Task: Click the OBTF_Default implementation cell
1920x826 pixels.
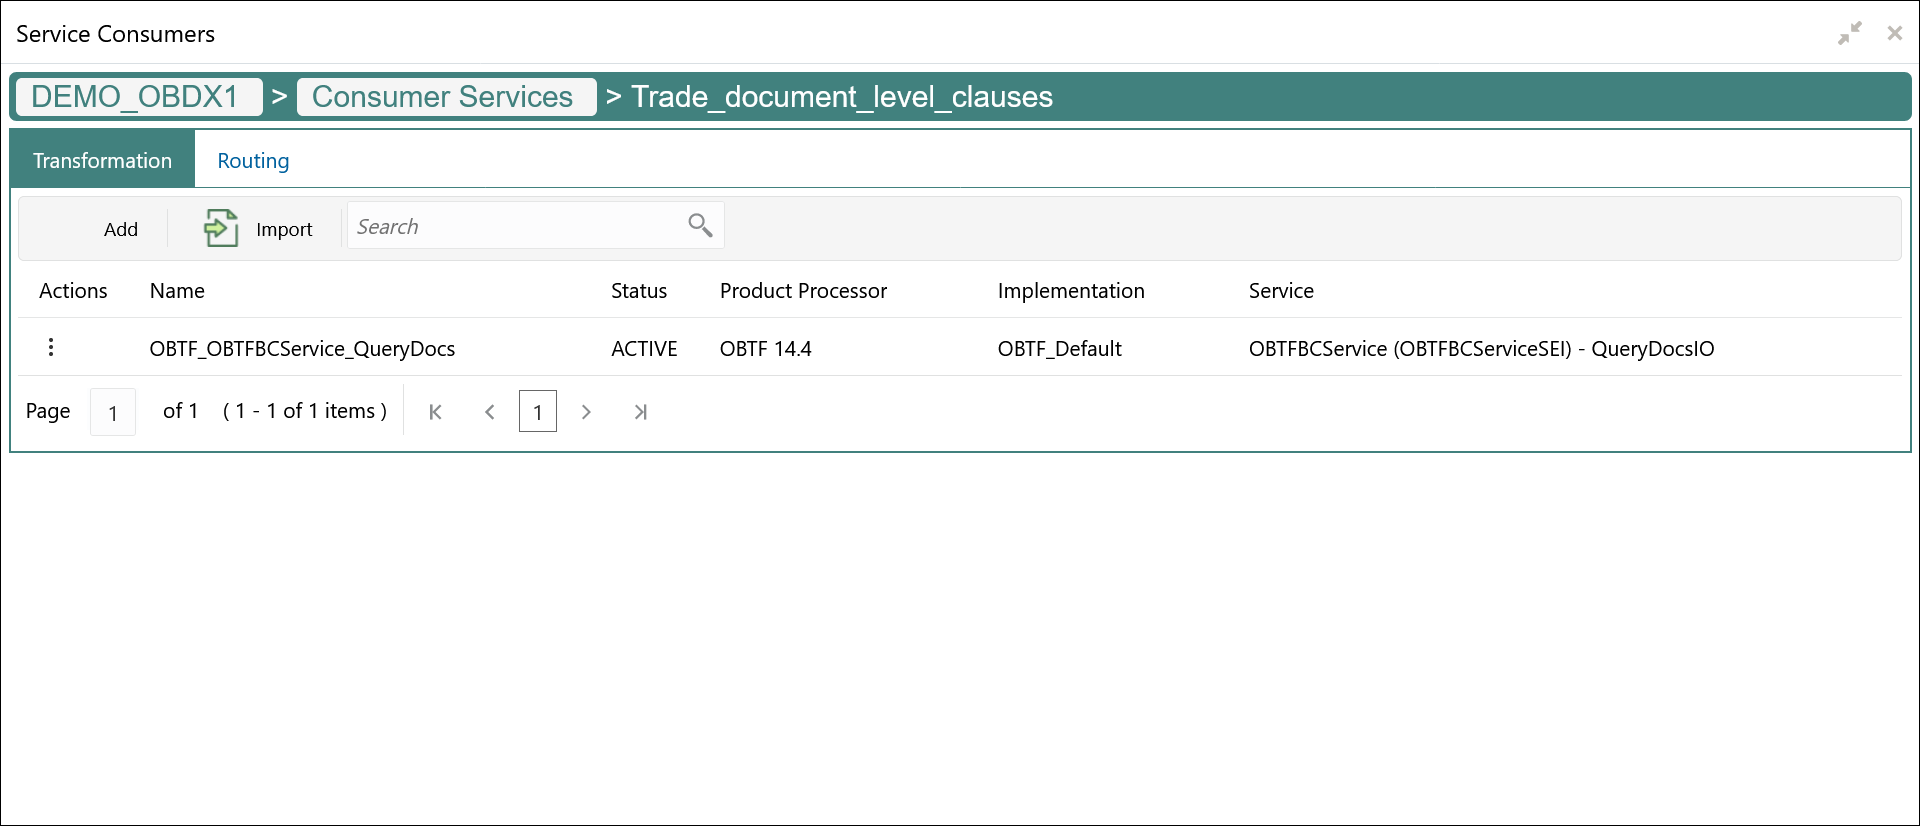Action: 1060,348
